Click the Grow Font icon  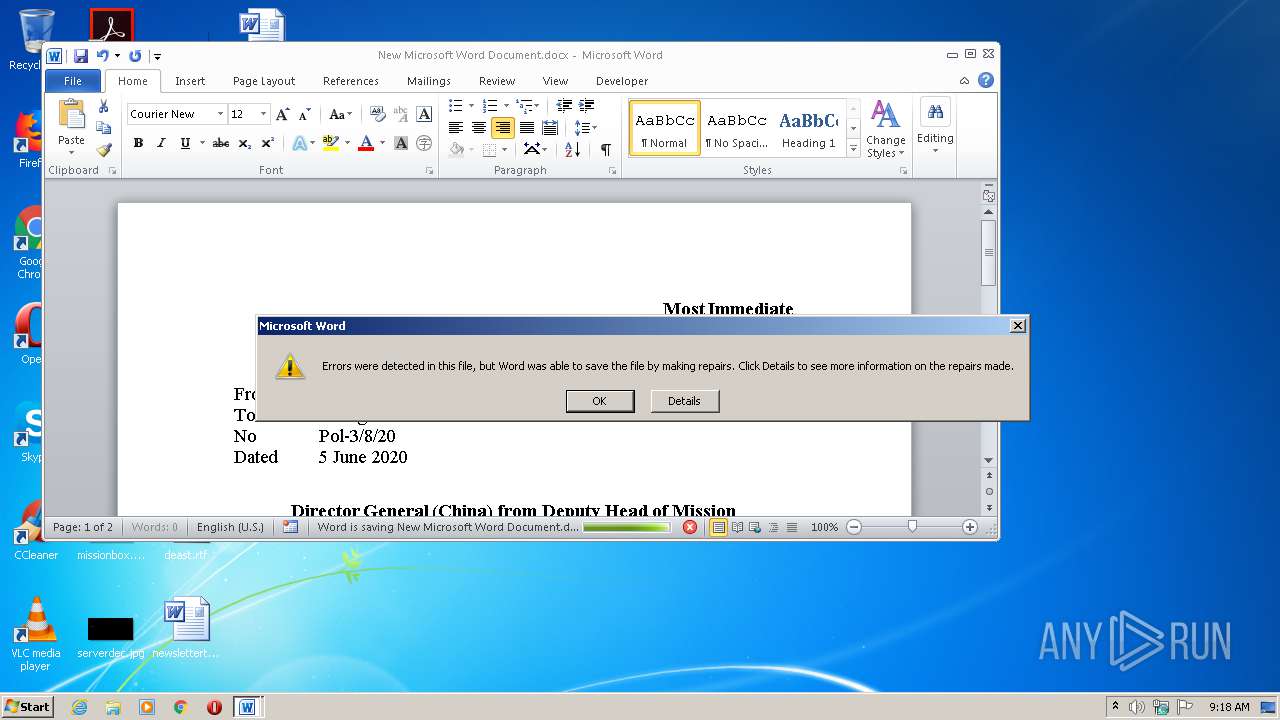[283, 114]
